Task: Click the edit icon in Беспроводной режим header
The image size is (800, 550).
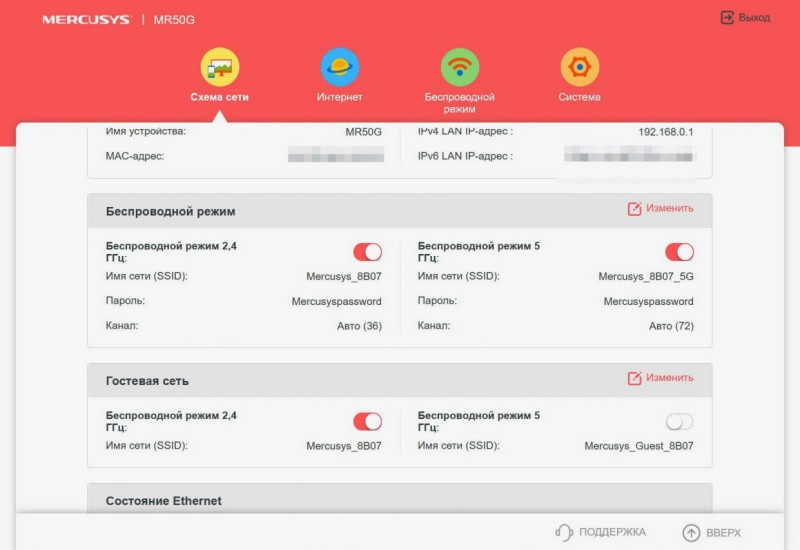Action: (634, 209)
